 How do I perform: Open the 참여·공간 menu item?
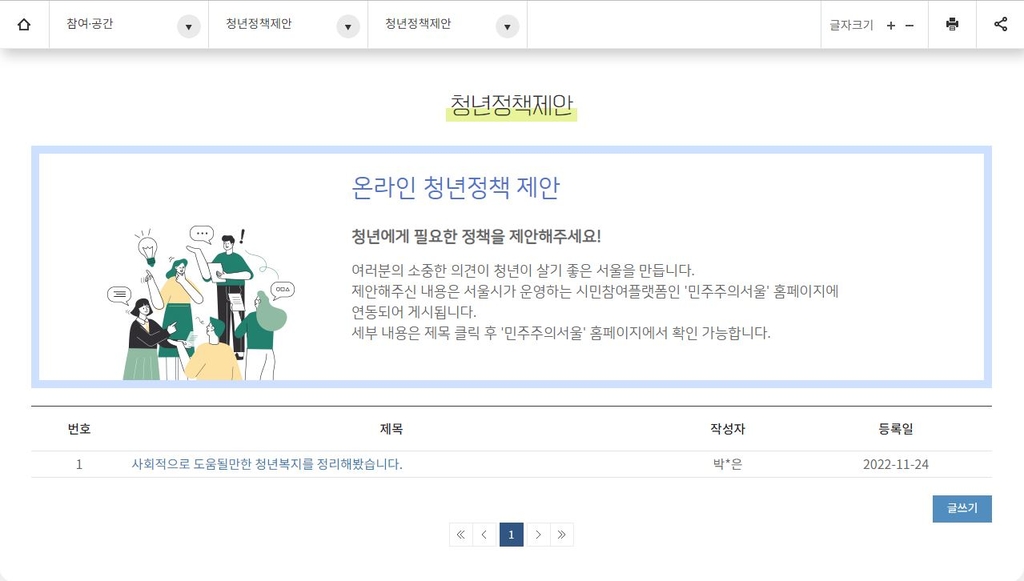tap(90, 24)
